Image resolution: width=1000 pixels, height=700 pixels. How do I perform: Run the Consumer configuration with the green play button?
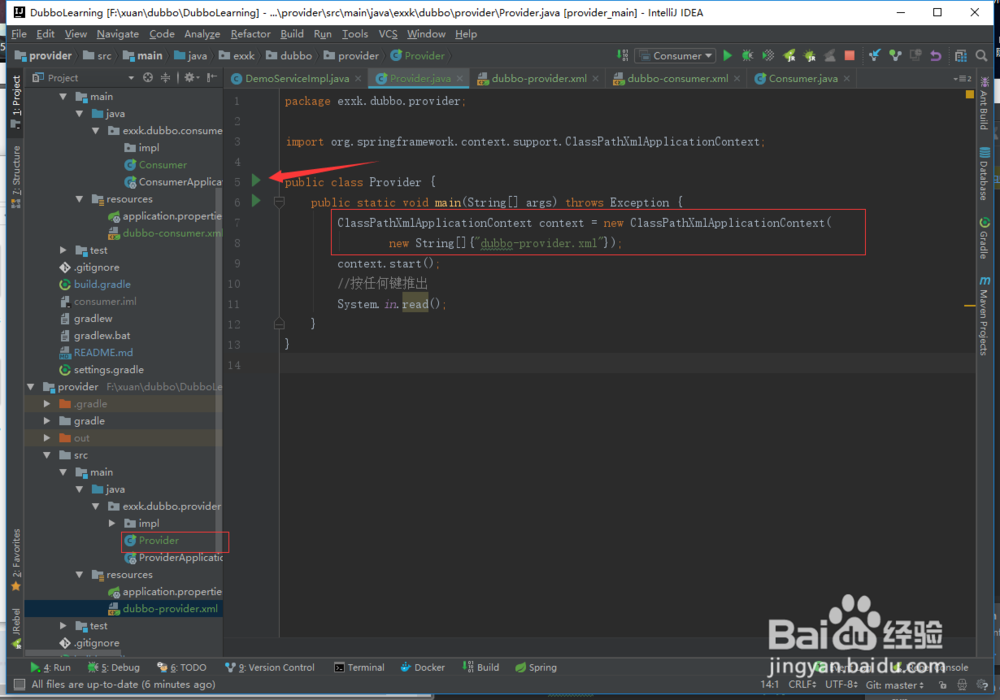click(x=727, y=55)
